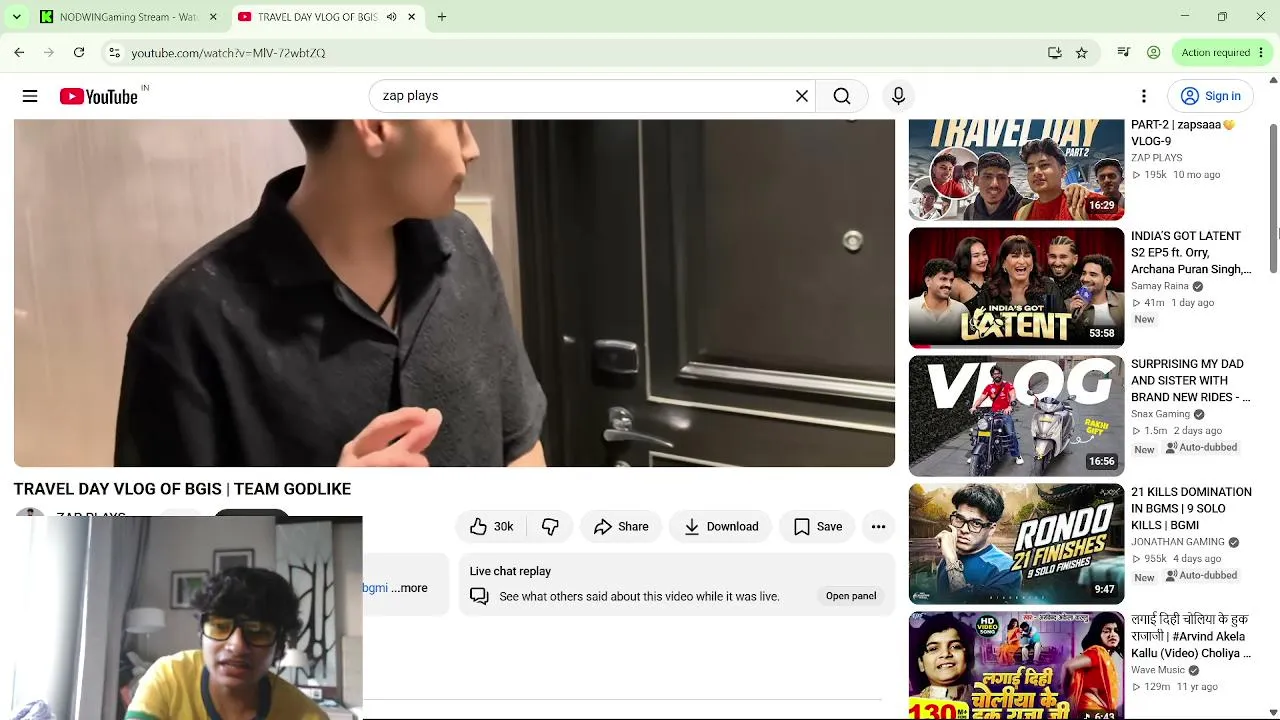Clear the 'zap plays' search text

click(802, 96)
